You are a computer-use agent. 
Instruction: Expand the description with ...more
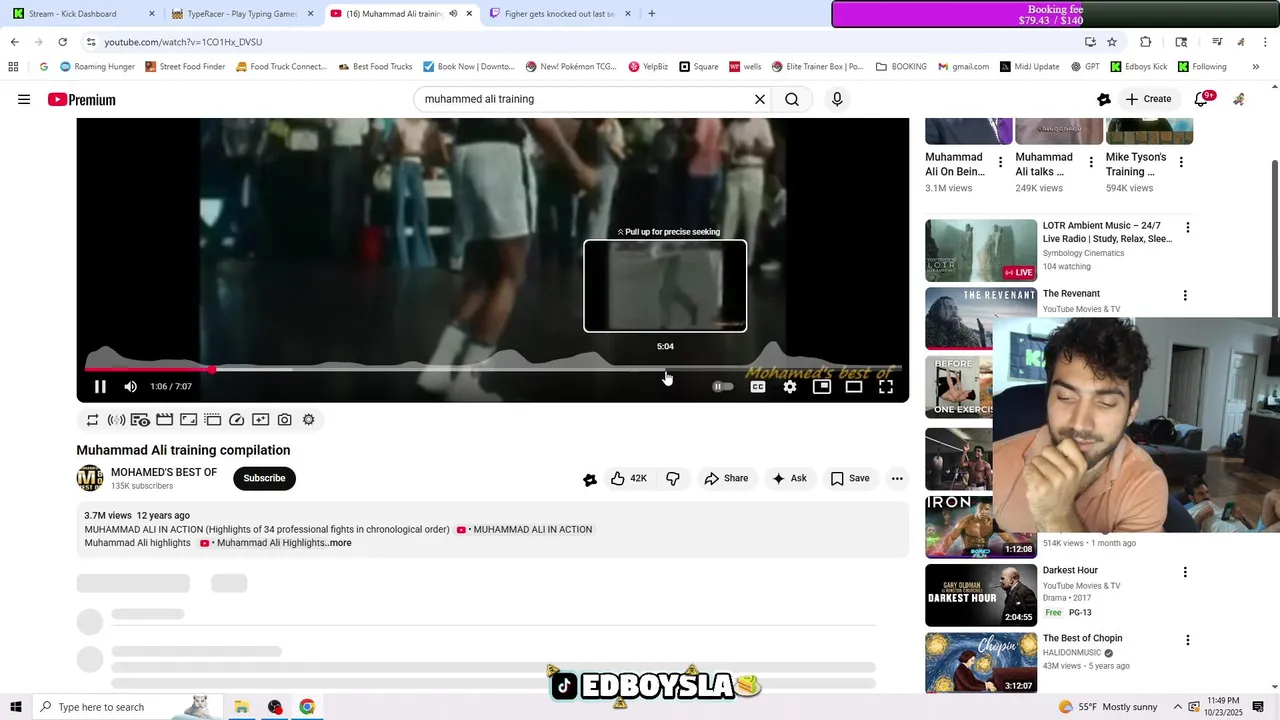tap(339, 543)
